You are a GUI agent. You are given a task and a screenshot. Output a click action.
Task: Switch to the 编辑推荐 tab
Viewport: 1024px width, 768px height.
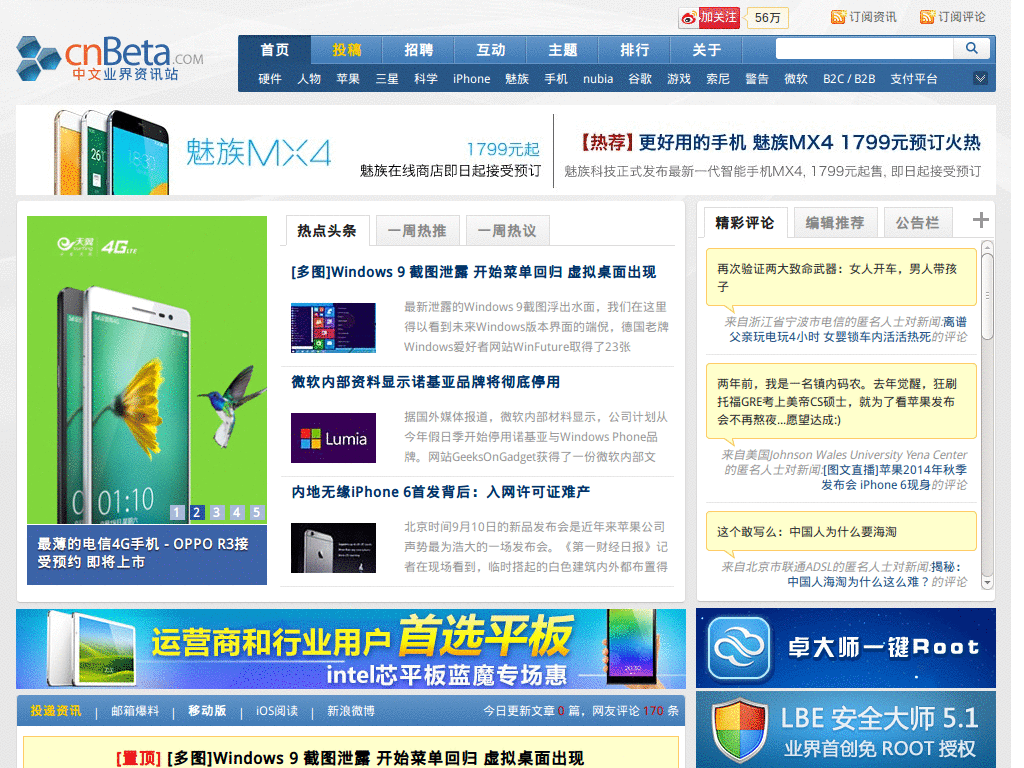[x=835, y=222]
